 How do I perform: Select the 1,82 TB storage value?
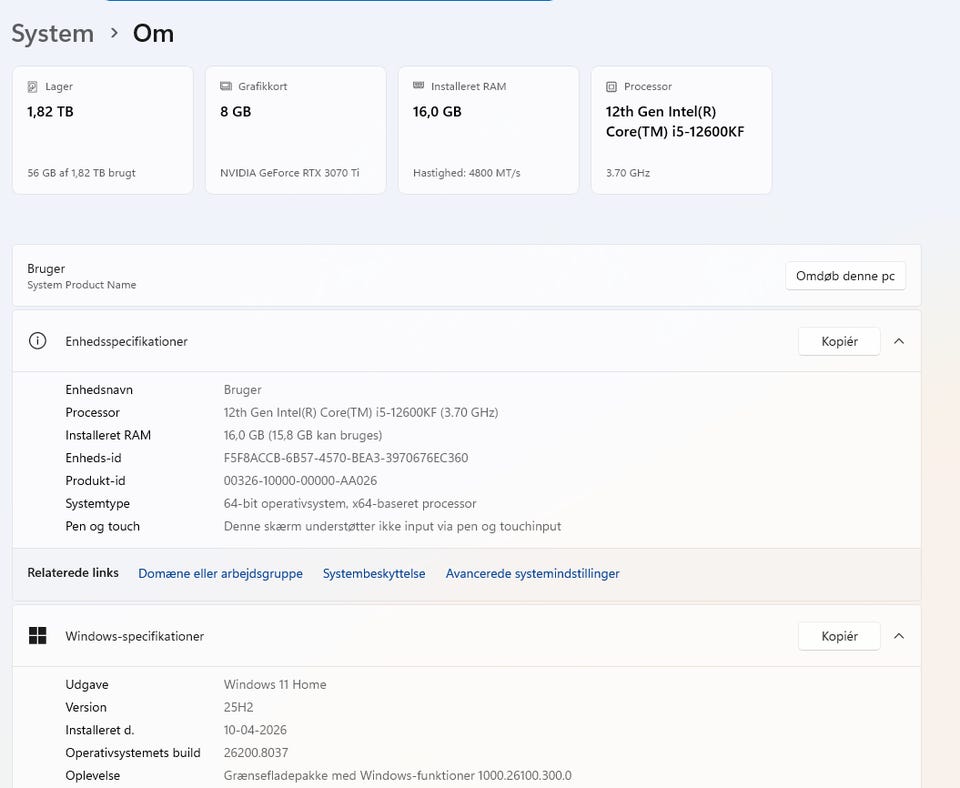(x=50, y=112)
